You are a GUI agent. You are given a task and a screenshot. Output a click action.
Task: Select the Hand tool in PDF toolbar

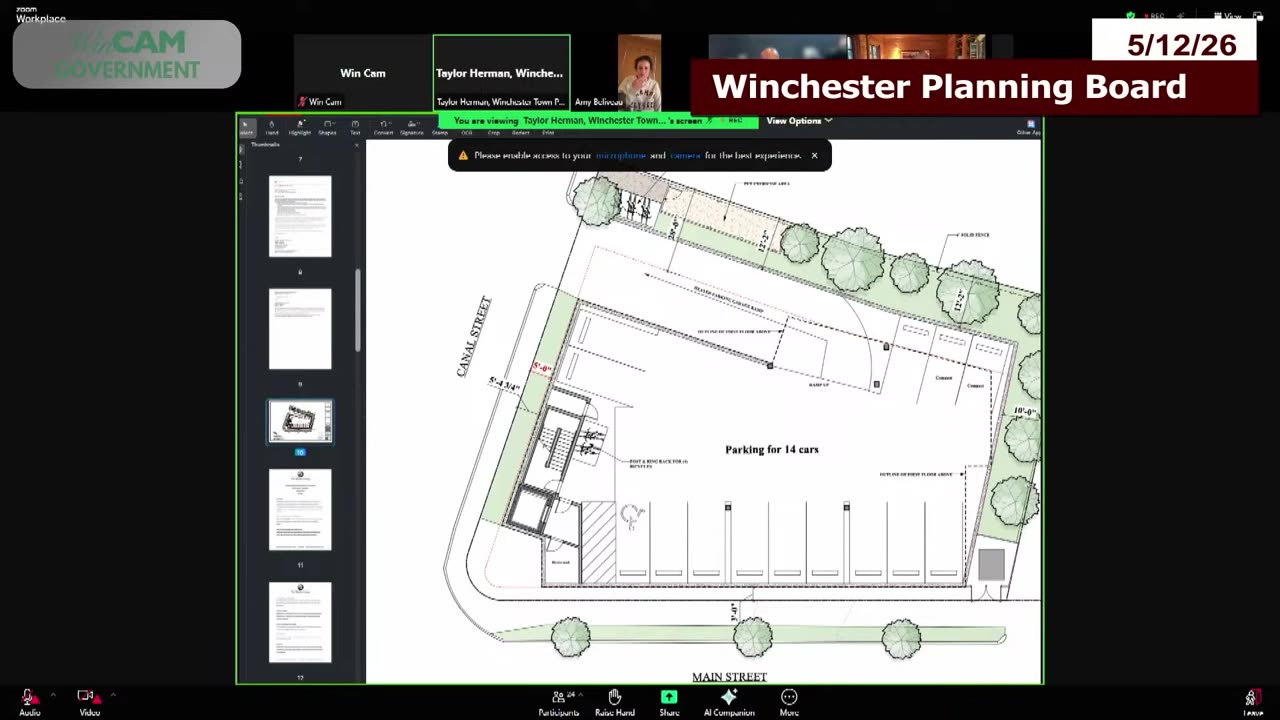271,127
